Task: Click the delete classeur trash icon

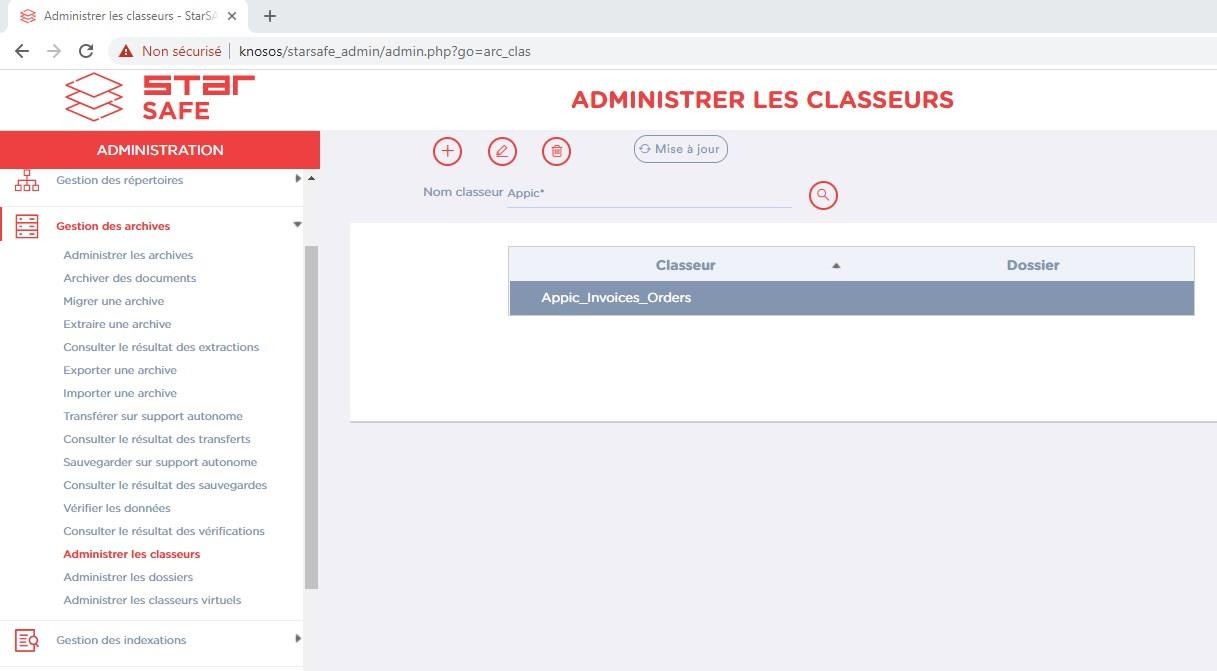Action: click(x=556, y=151)
